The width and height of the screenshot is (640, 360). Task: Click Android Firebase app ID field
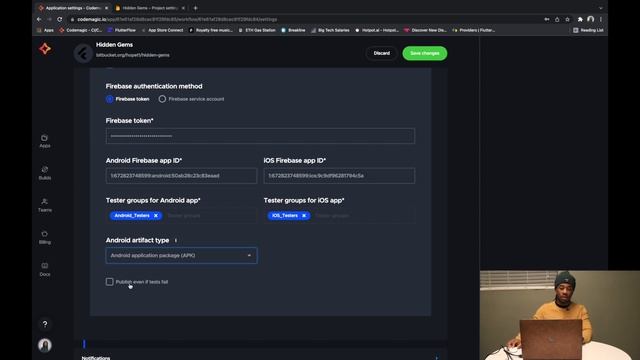(181, 176)
